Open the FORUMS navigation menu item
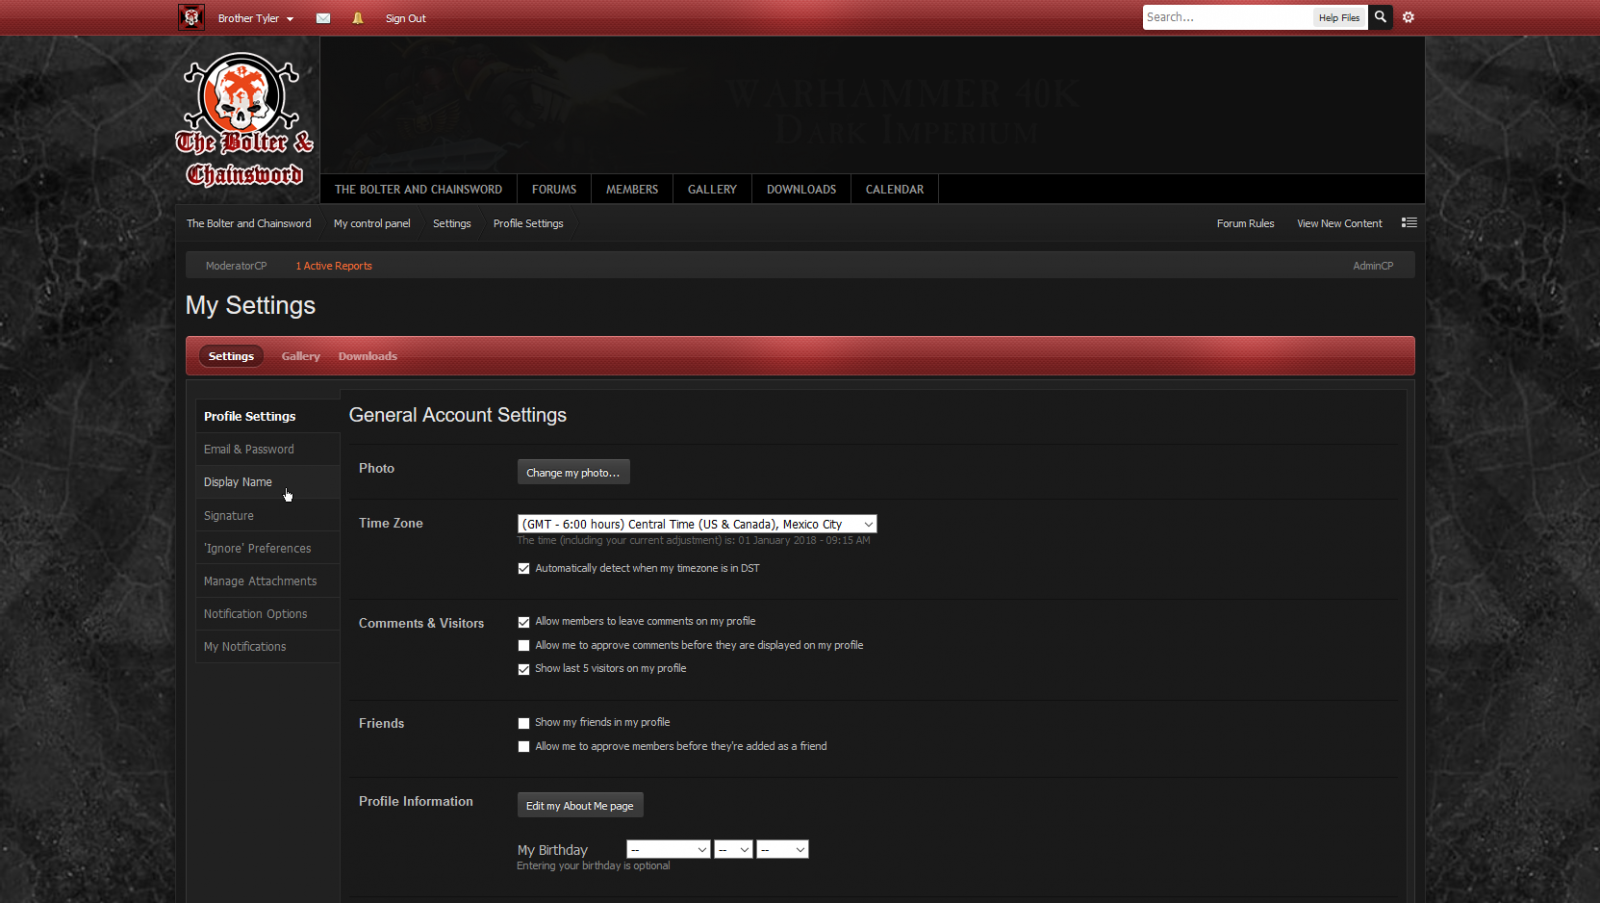Screen dimensions: 1600x903 click(554, 189)
